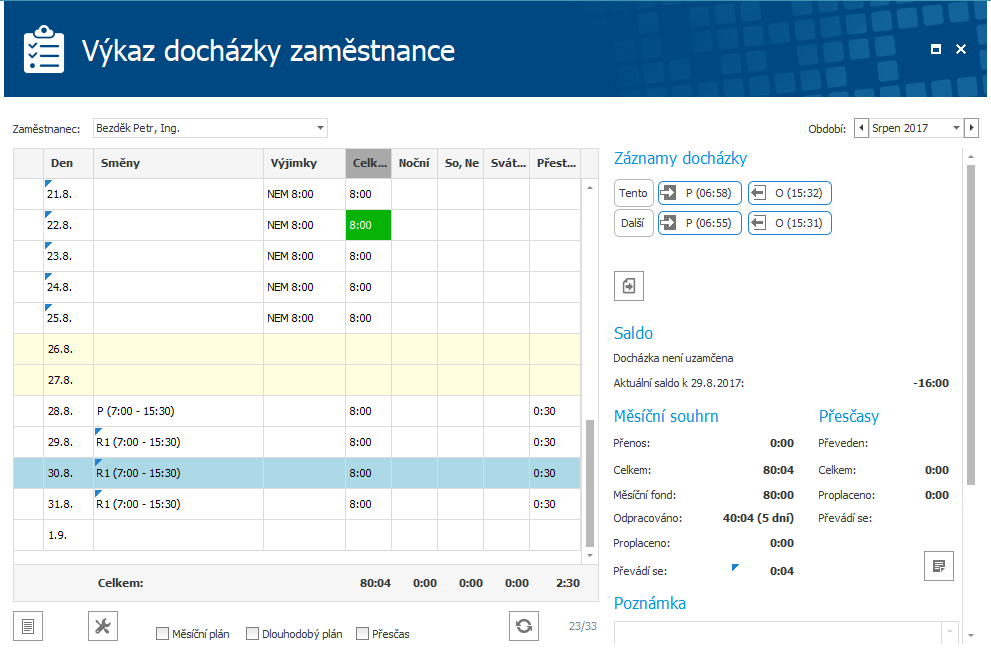Maximize the attendance report window
The height and width of the screenshot is (658, 991).
coord(936,49)
